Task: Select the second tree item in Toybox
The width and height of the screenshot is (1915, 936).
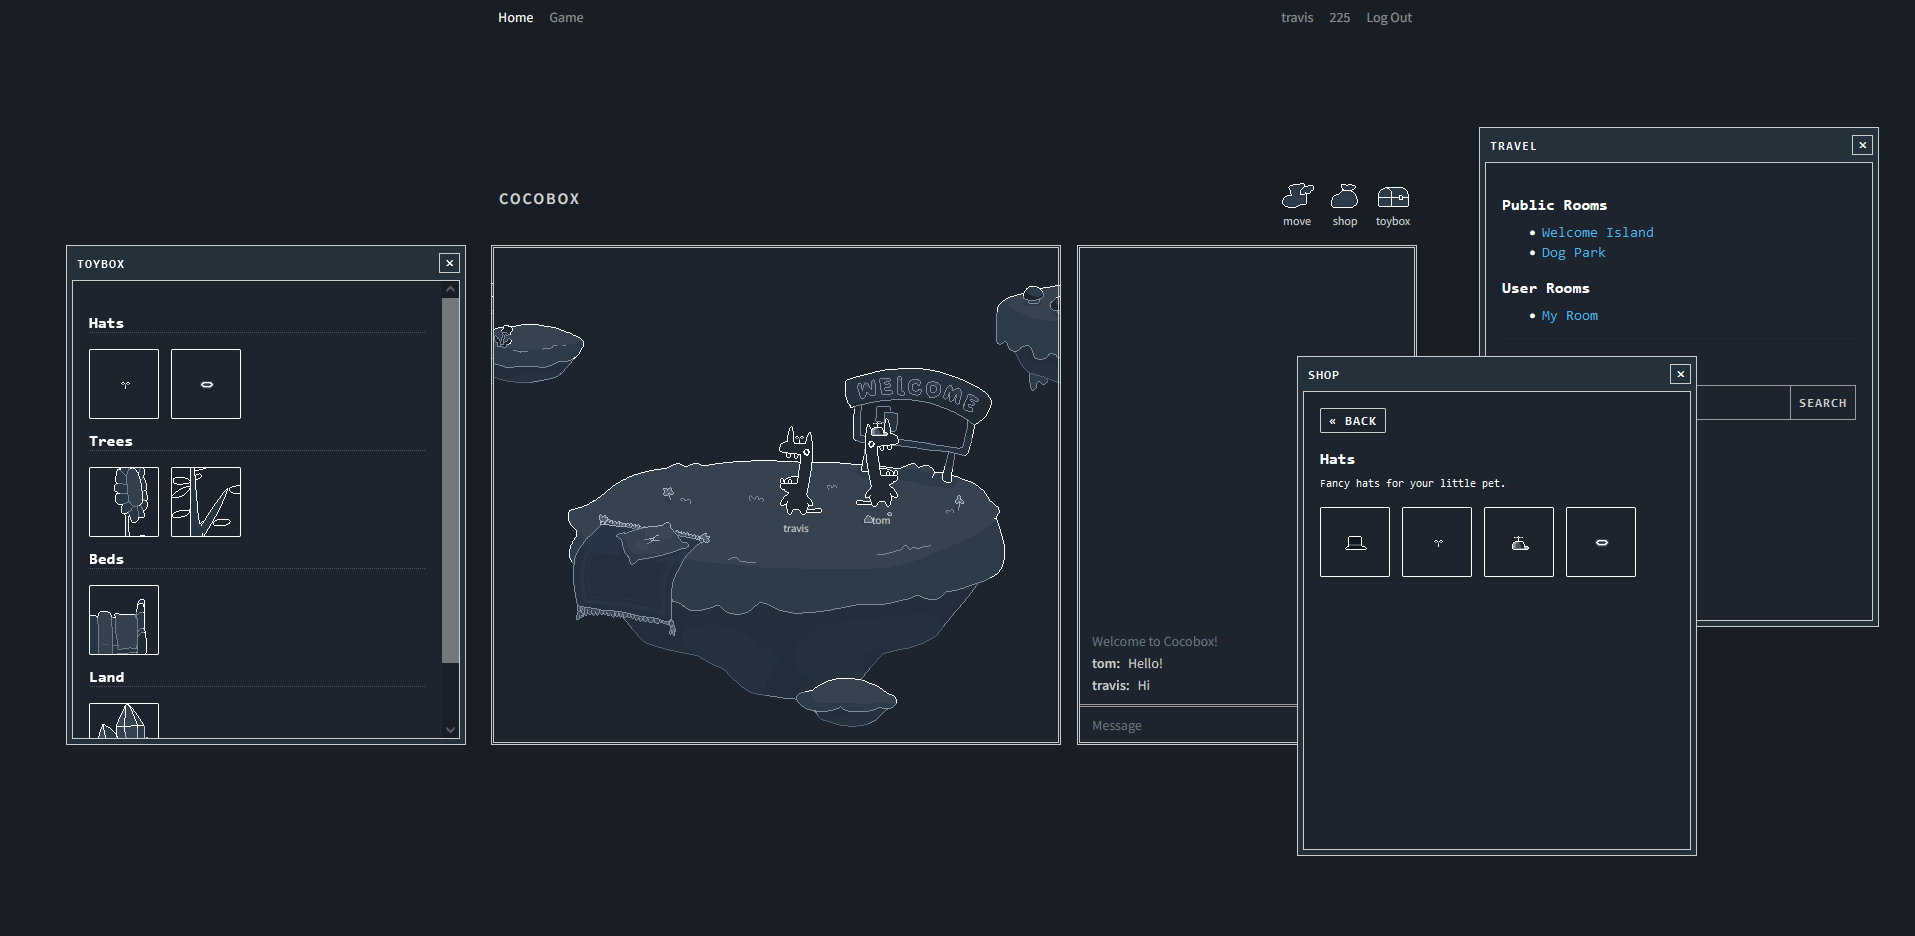Action: coord(206,502)
